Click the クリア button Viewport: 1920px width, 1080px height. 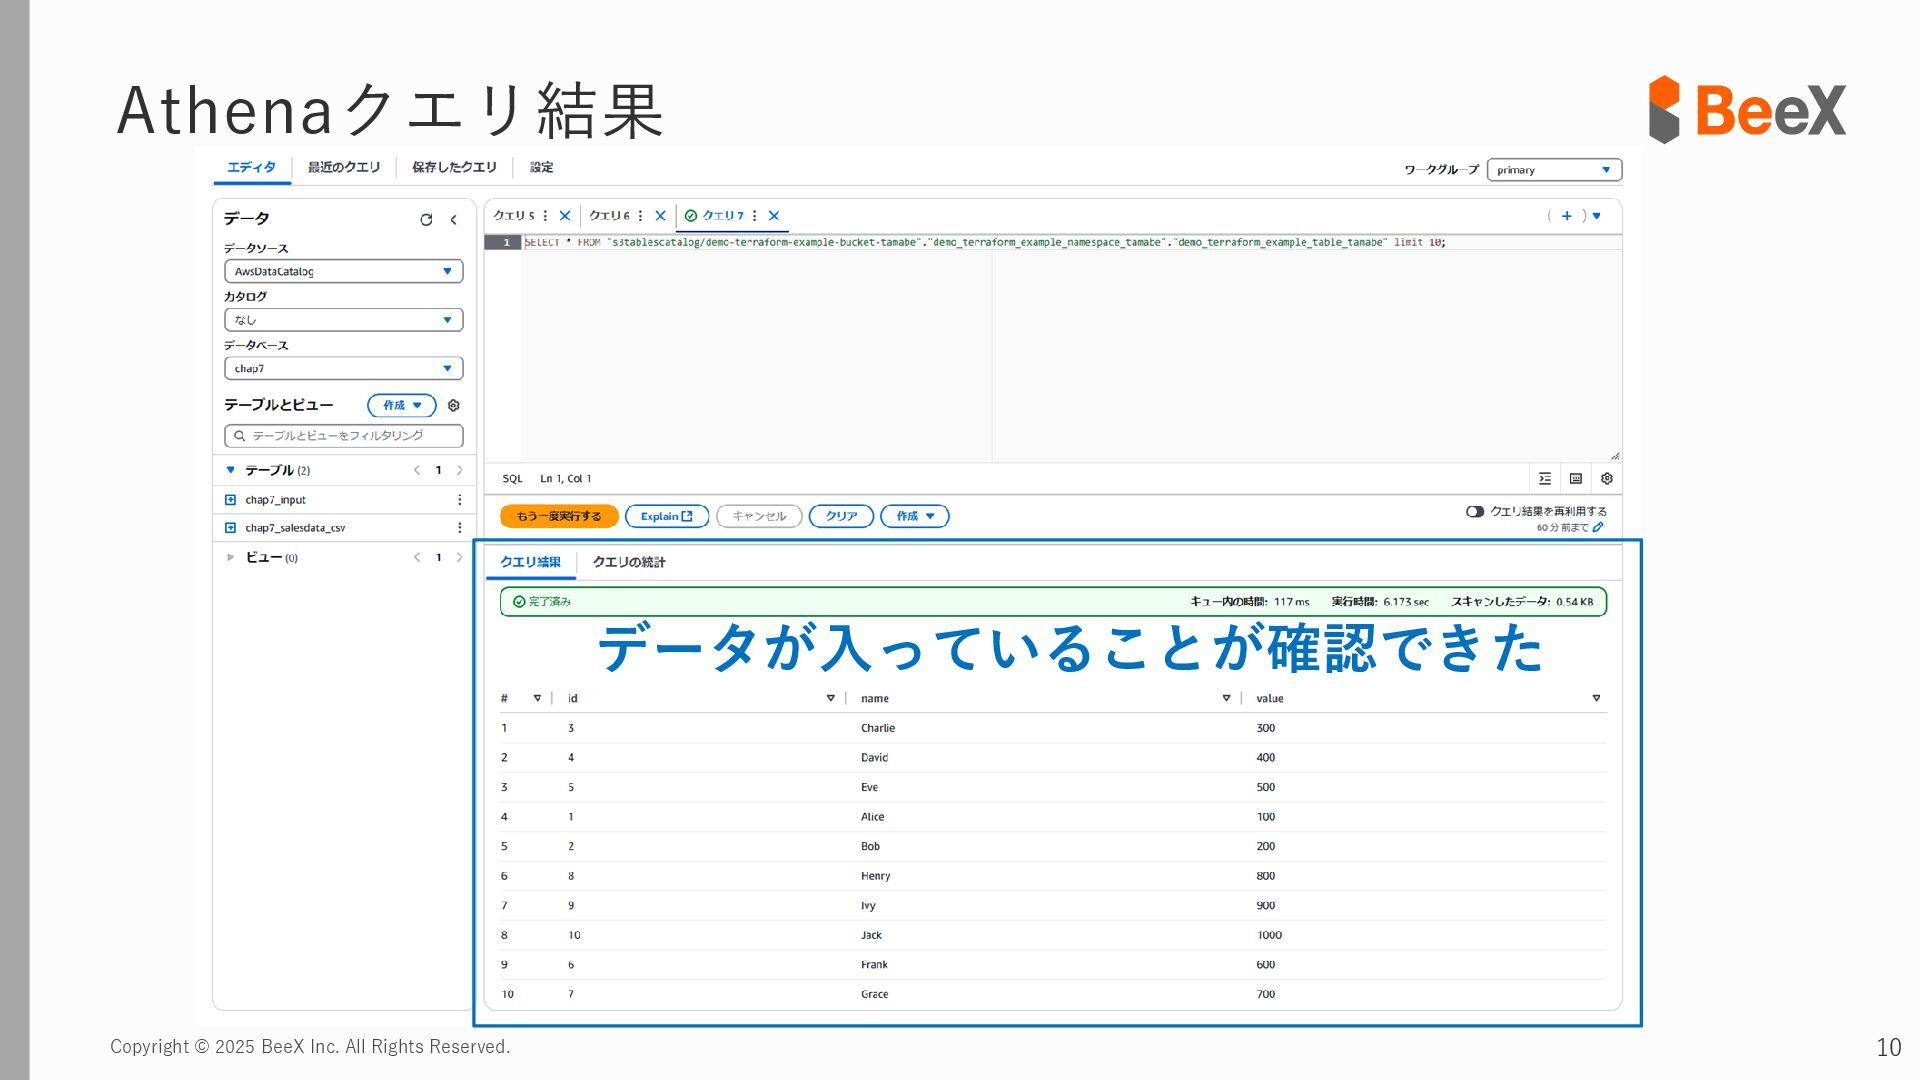[841, 516]
